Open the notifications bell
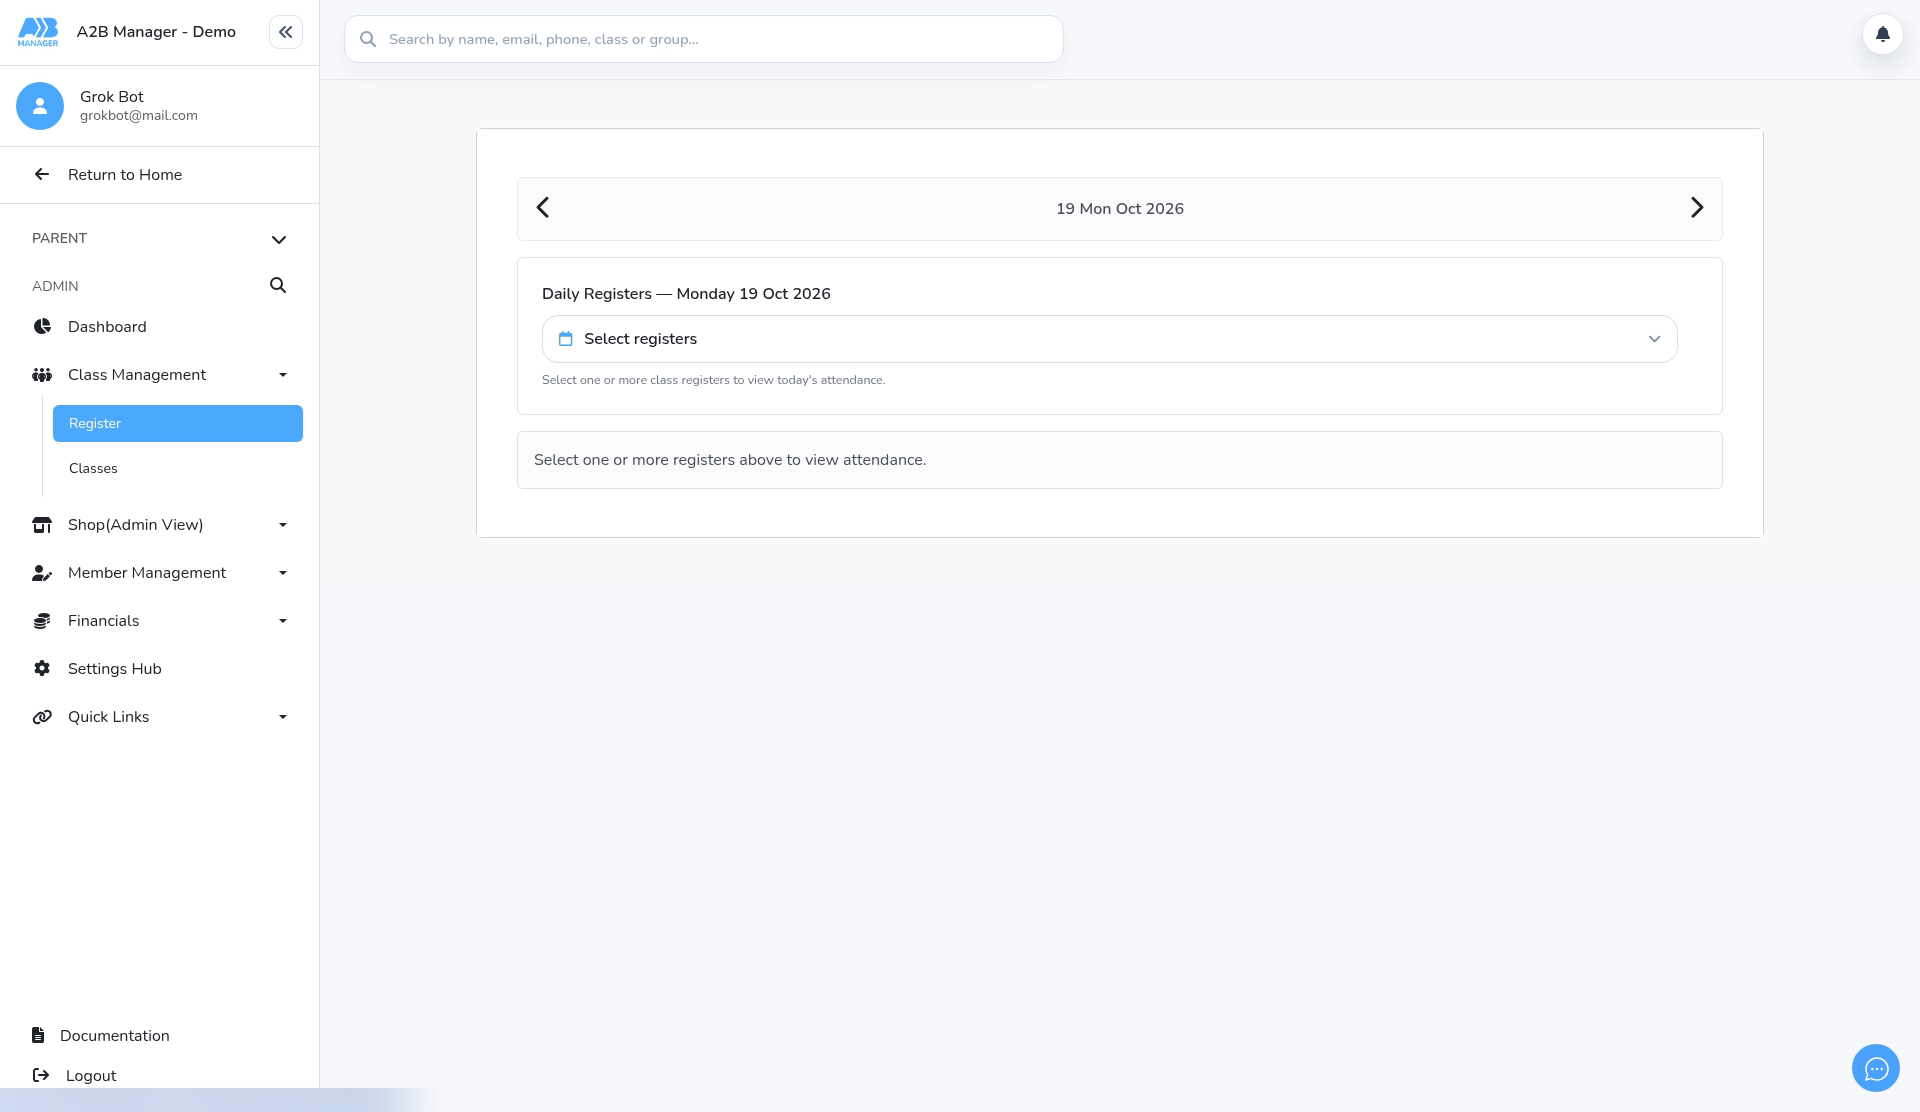Screen dimensions: 1920x1112 coord(1882,35)
